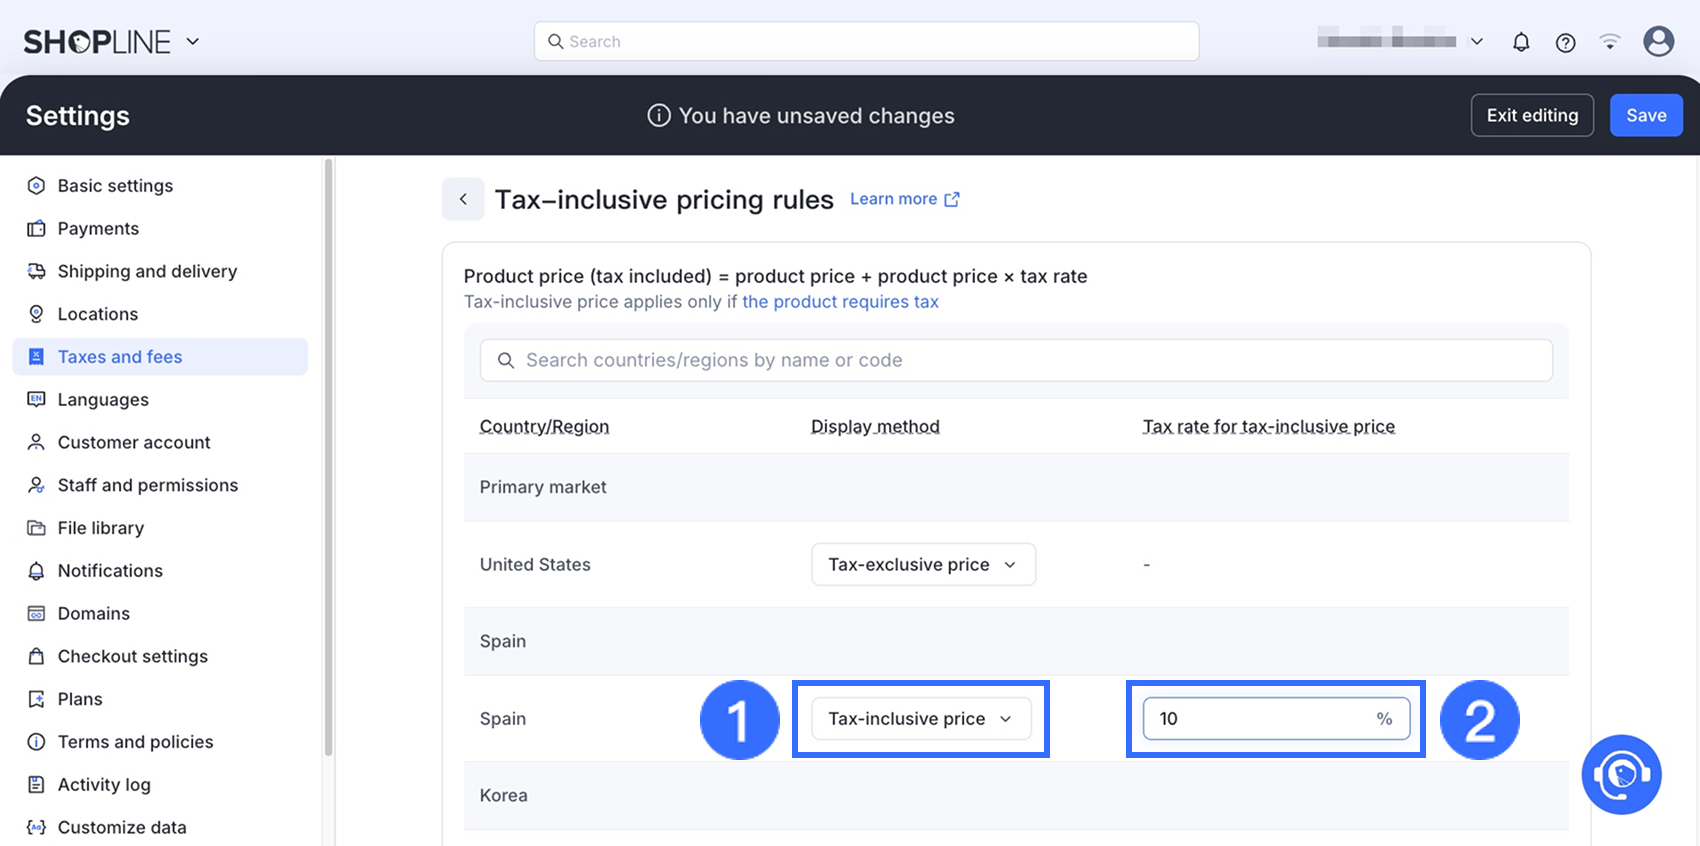Click the Shipping and delivery truck icon
This screenshot has width=1700, height=846.
(36, 271)
